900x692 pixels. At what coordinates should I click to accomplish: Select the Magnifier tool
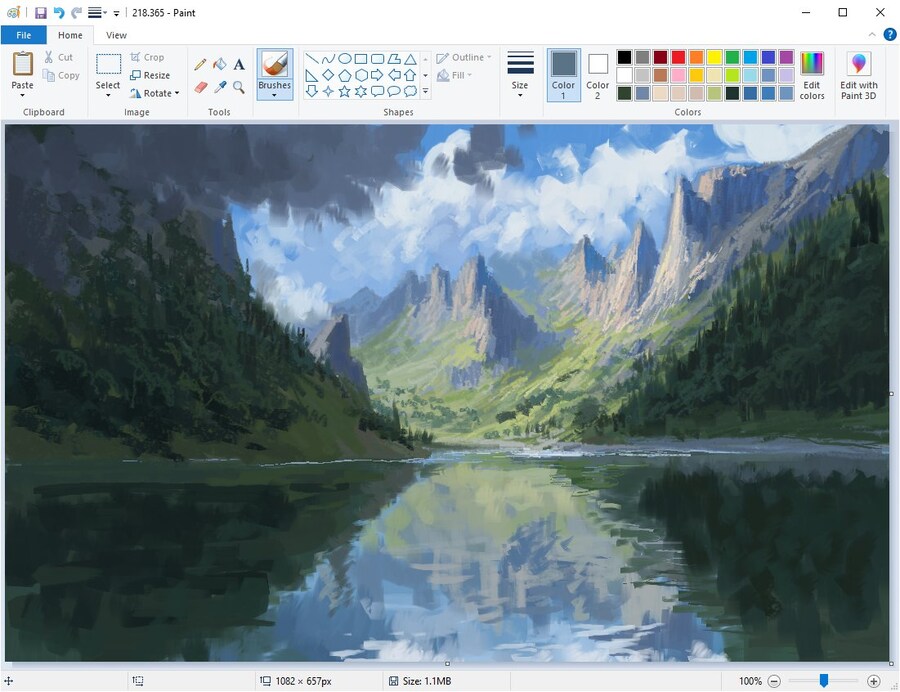[x=239, y=87]
